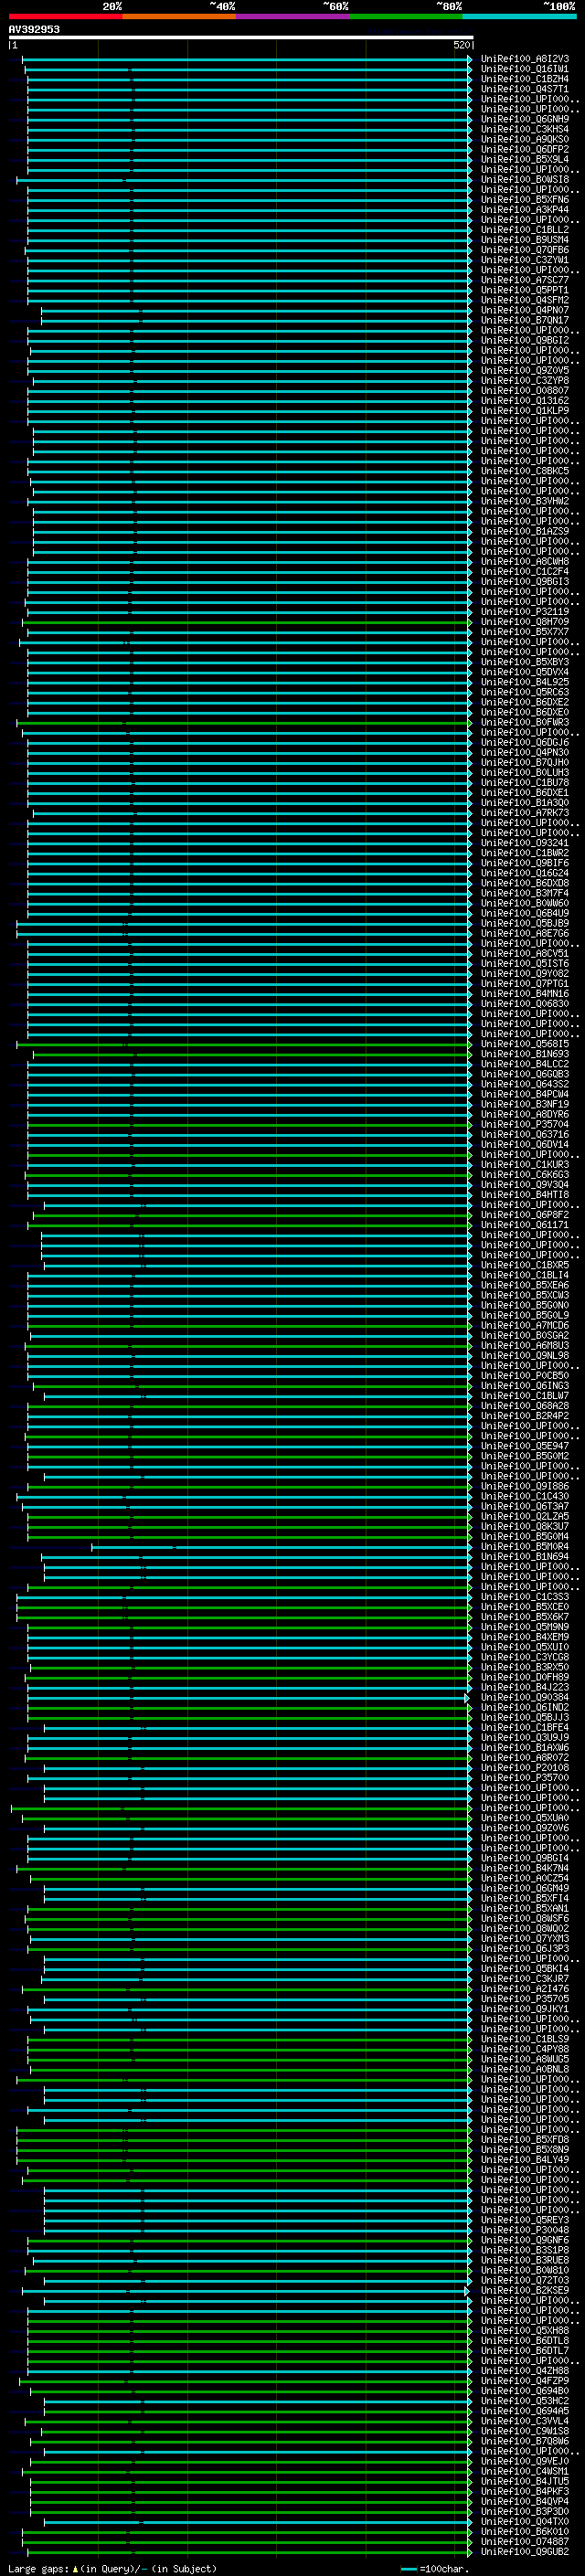Open the UniRef100_Q9Z0V5 label
The width and height of the screenshot is (585, 2576).
point(525,370)
